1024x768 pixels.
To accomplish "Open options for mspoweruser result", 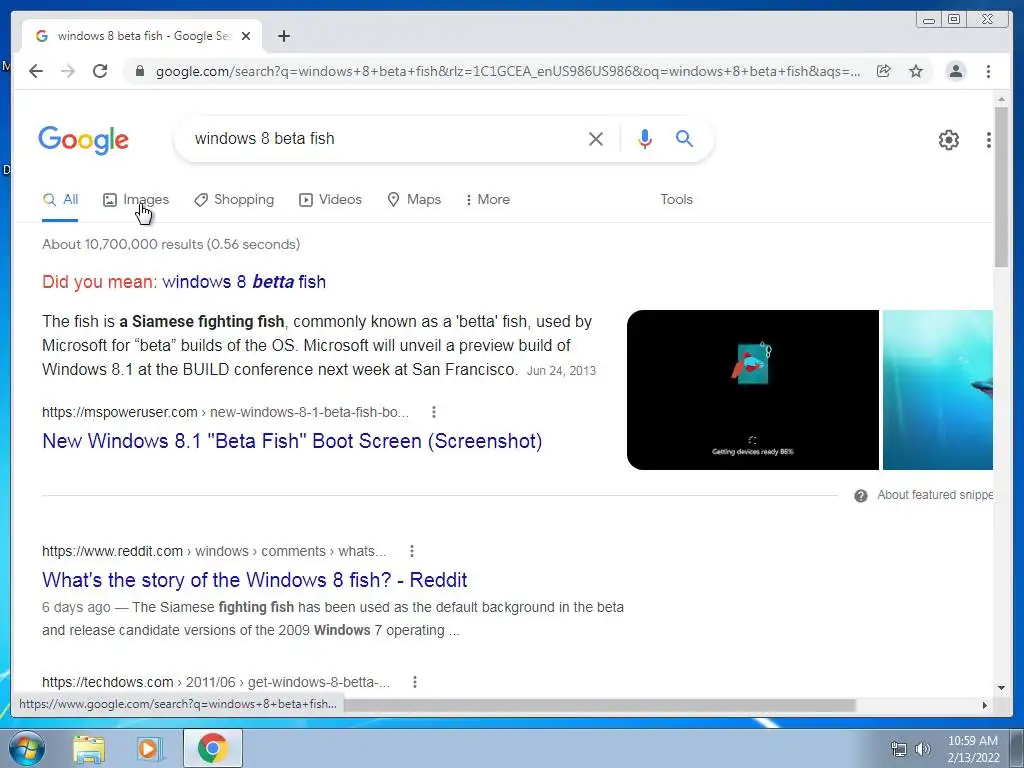I will point(434,412).
